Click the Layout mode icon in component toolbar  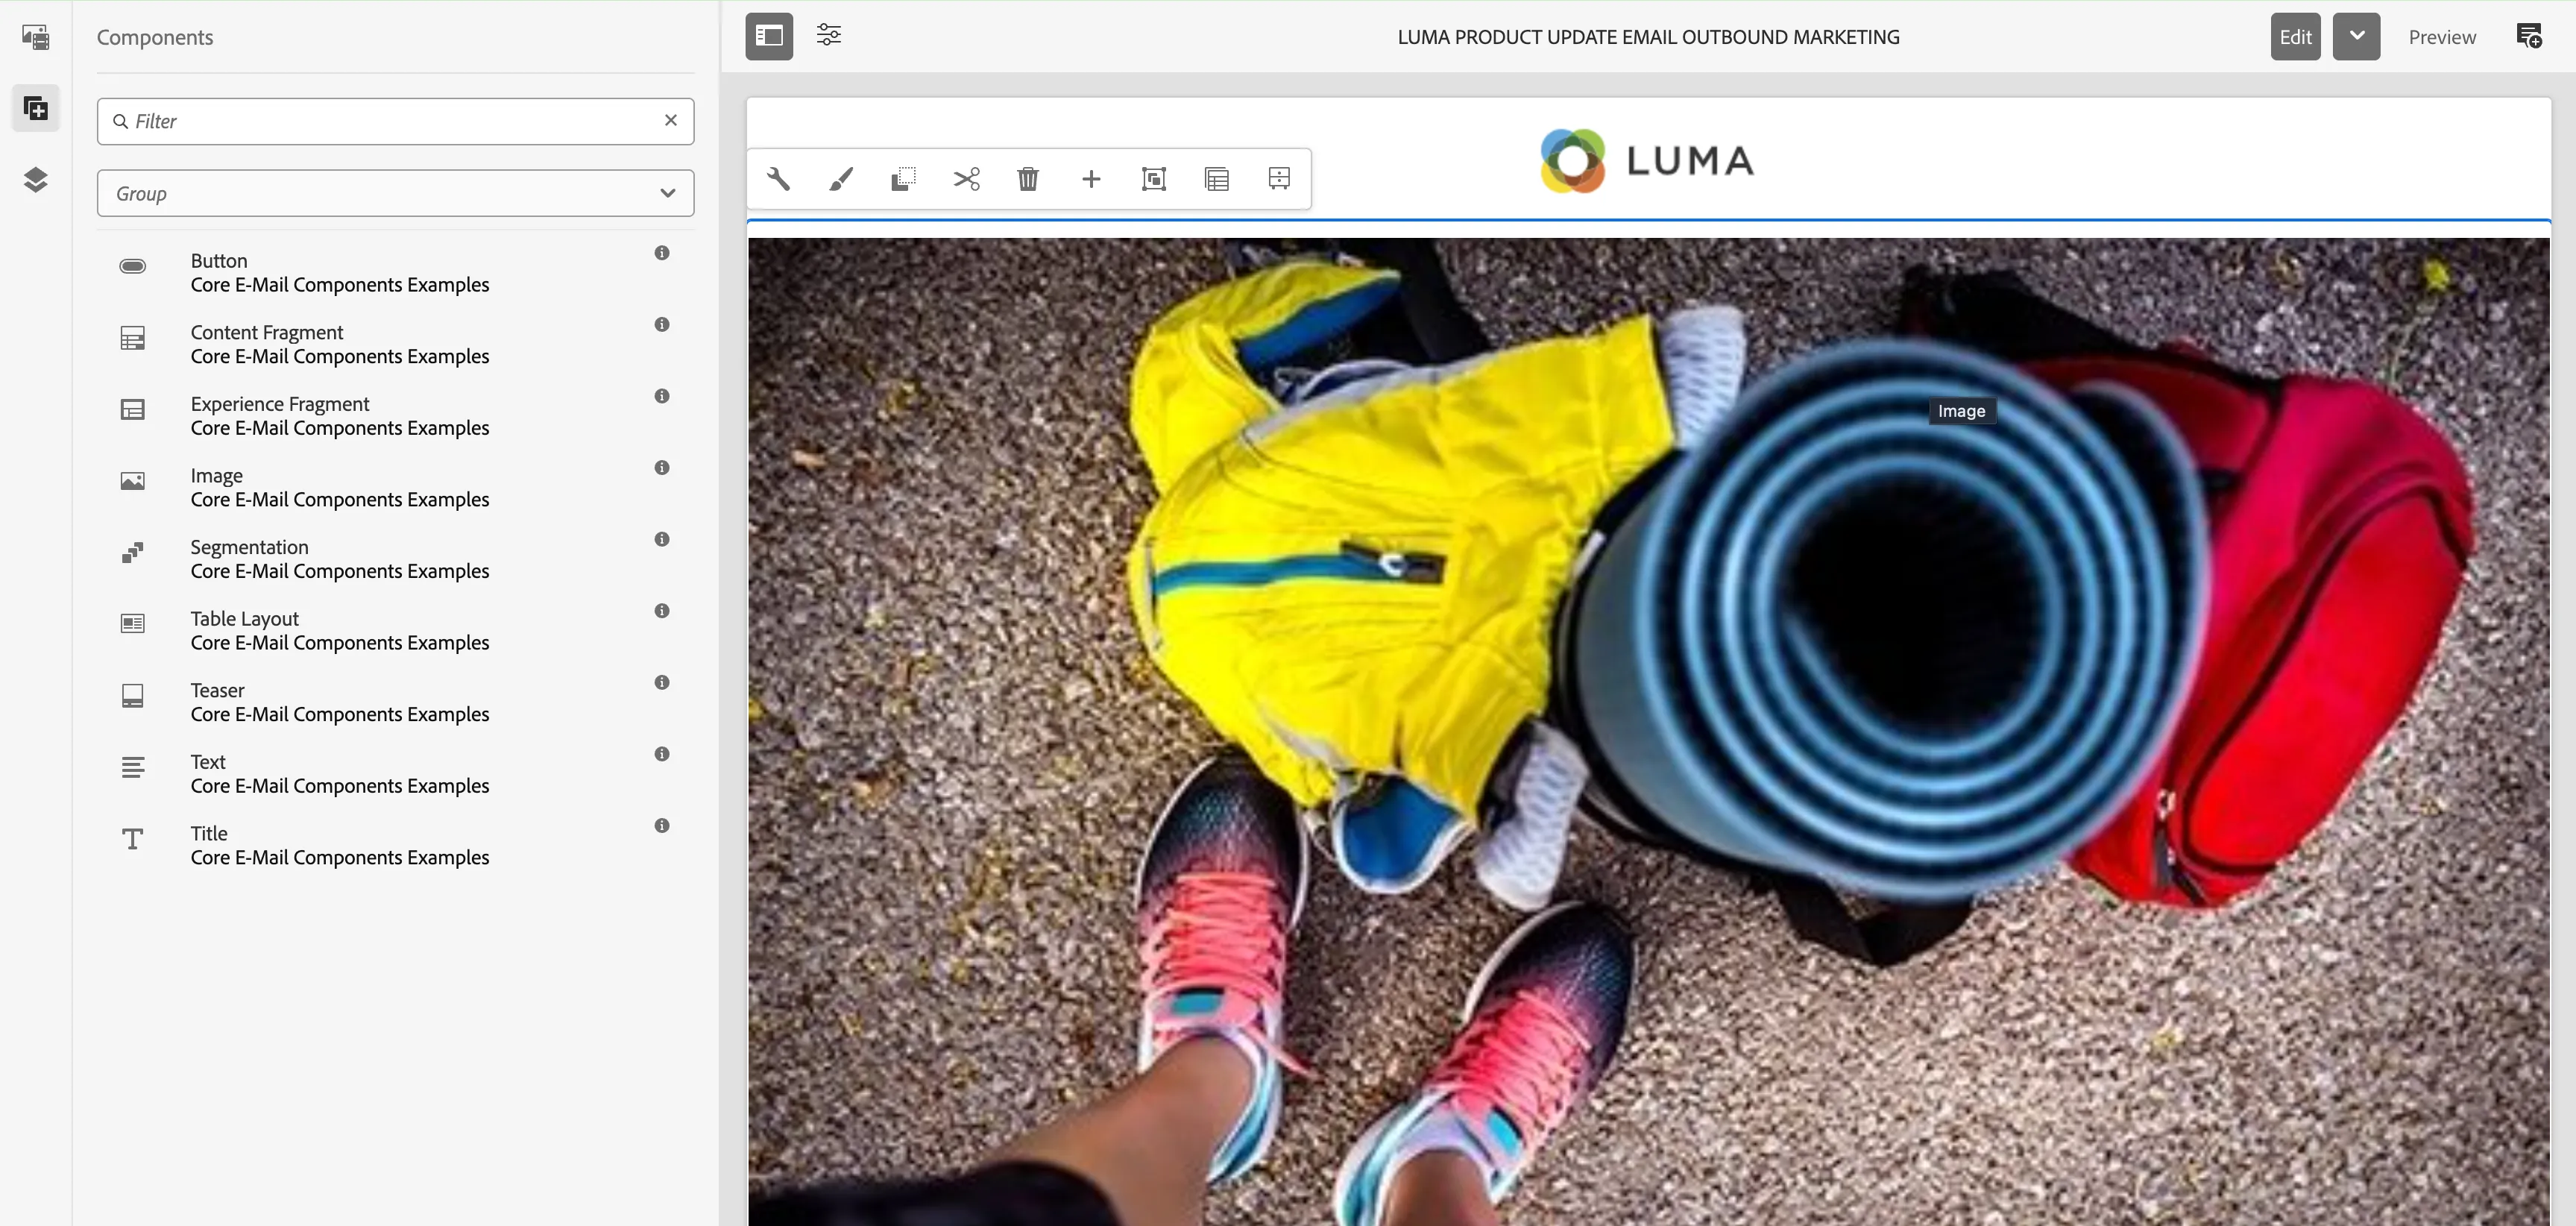pos(1279,179)
